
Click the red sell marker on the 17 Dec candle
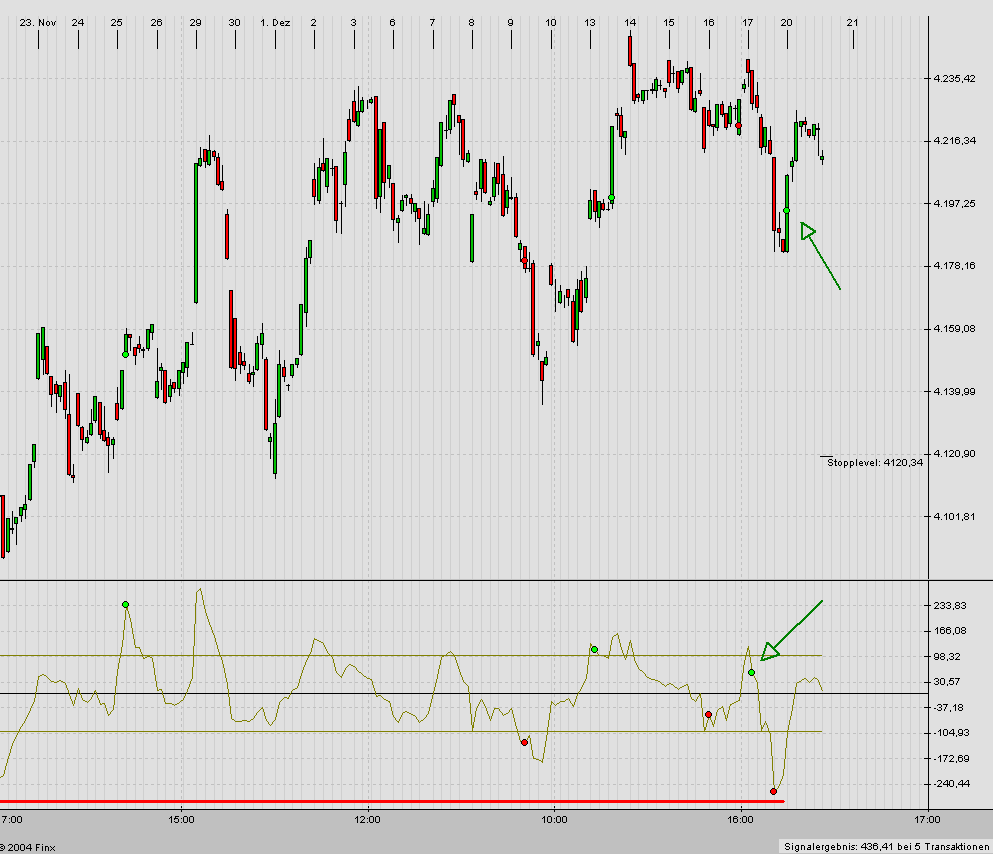739,125
